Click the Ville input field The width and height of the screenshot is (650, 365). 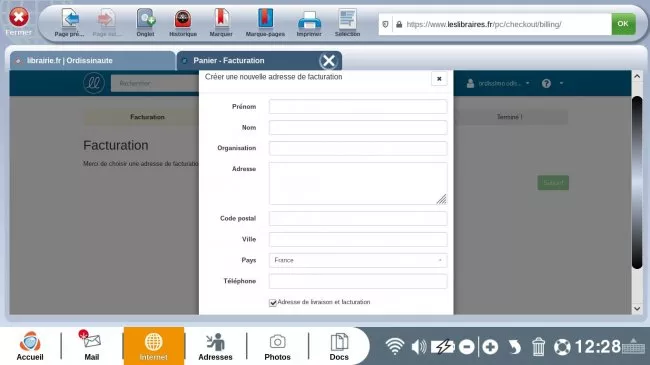[358, 239]
